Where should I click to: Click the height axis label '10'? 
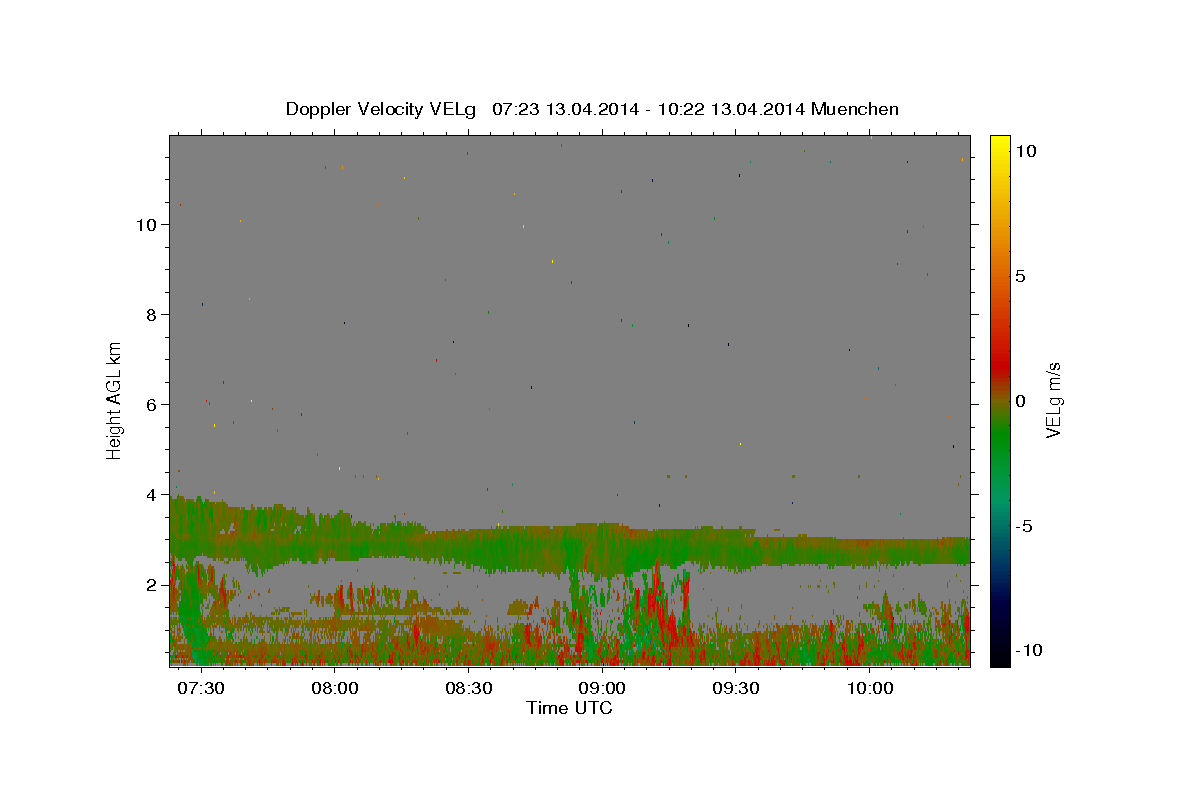coord(147,224)
